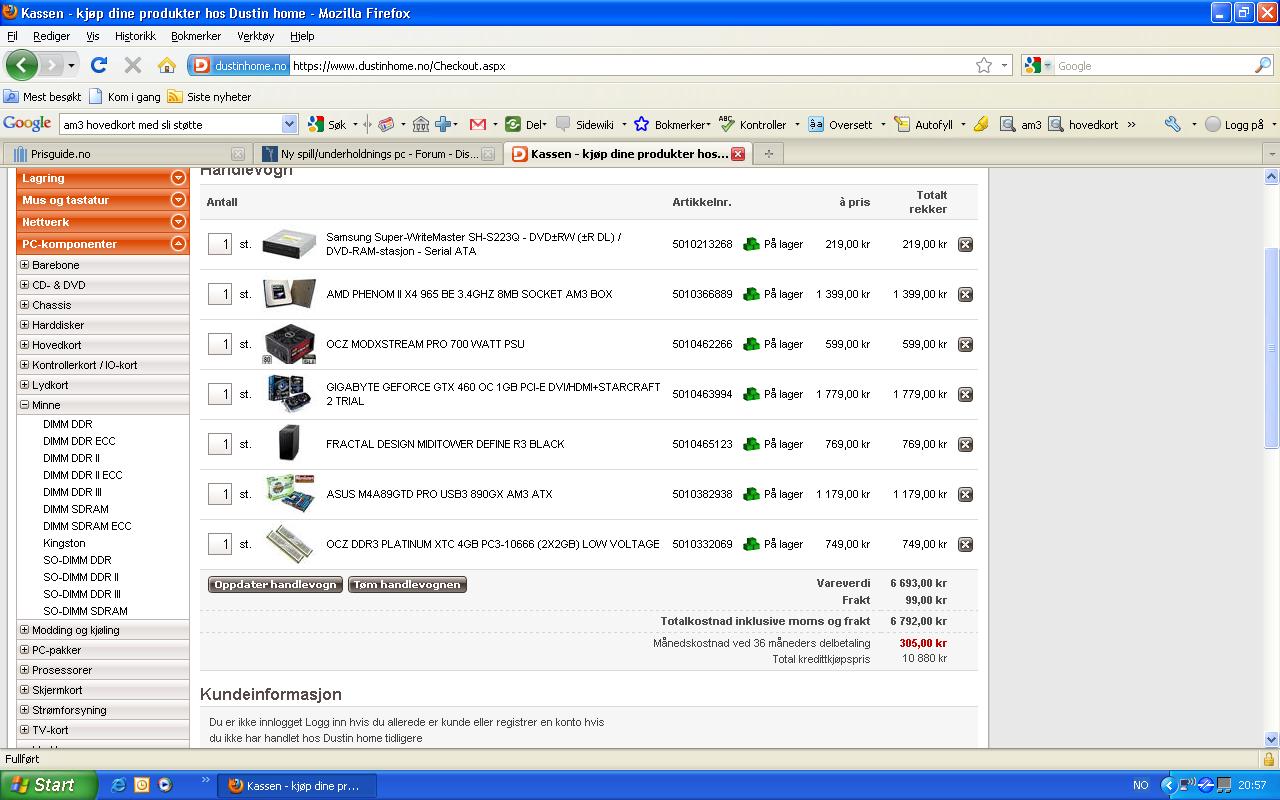Collapse the Minne category

coord(25,405)
